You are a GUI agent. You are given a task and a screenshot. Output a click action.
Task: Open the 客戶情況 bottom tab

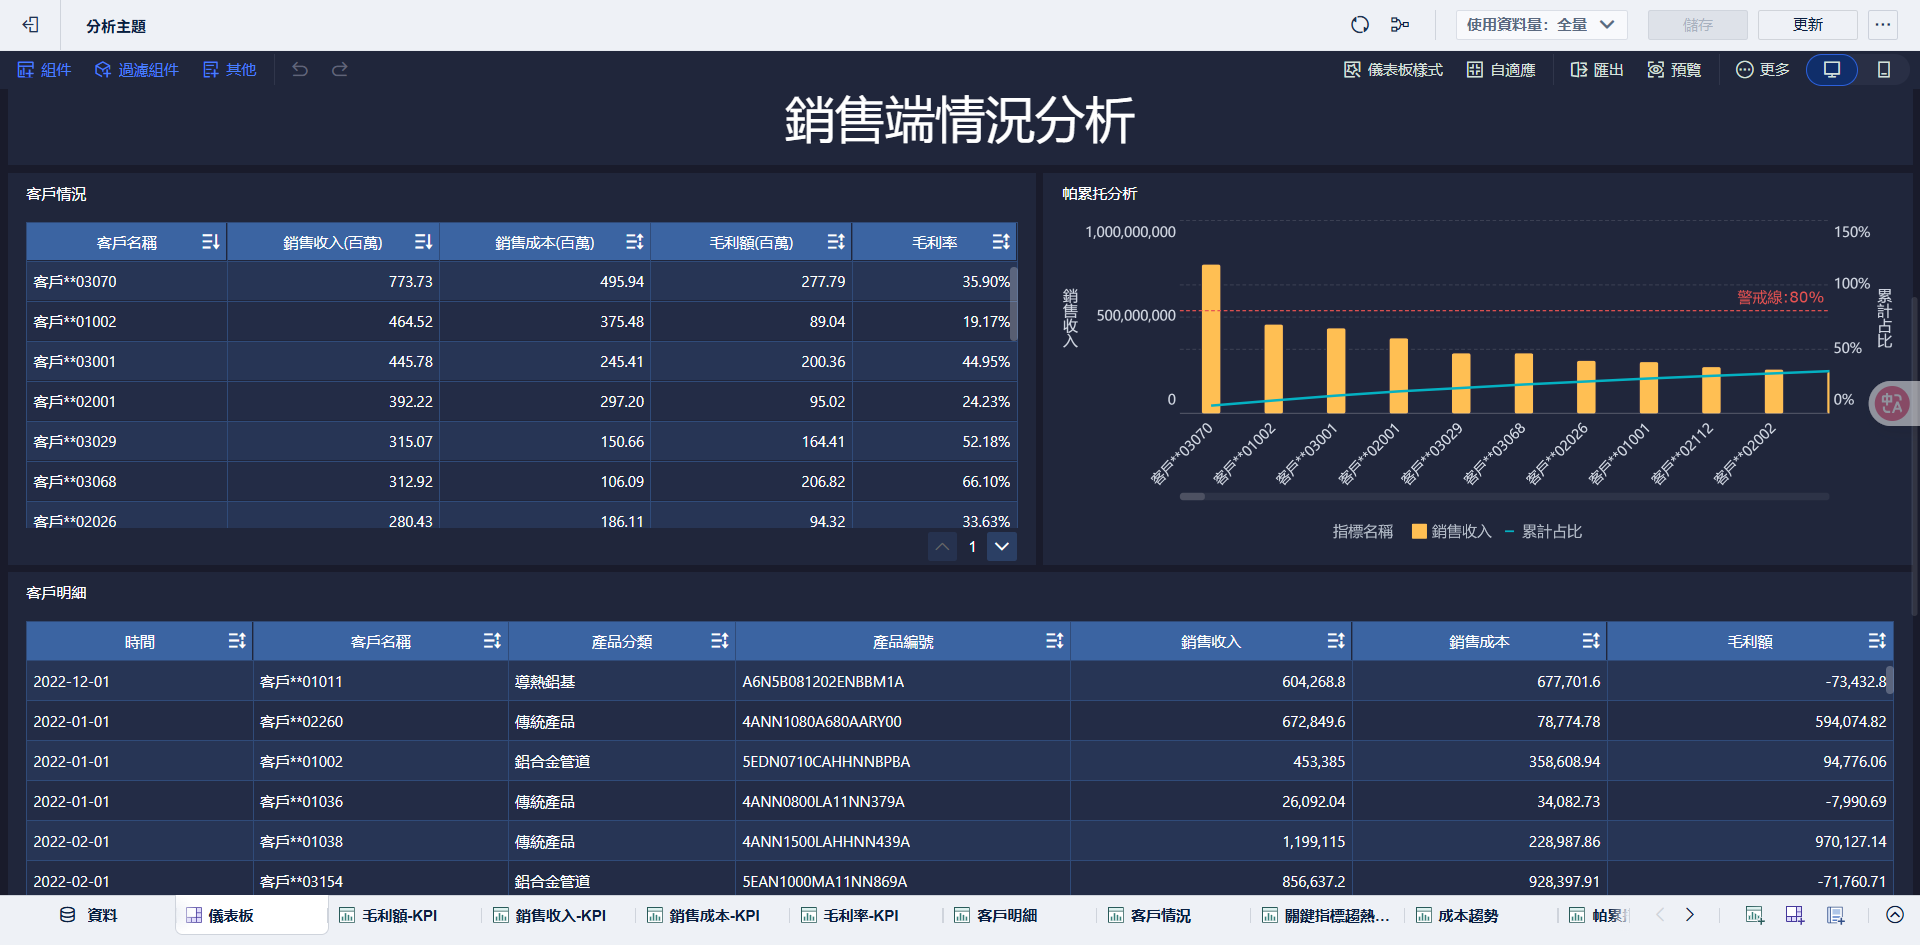click(1150, 915)
